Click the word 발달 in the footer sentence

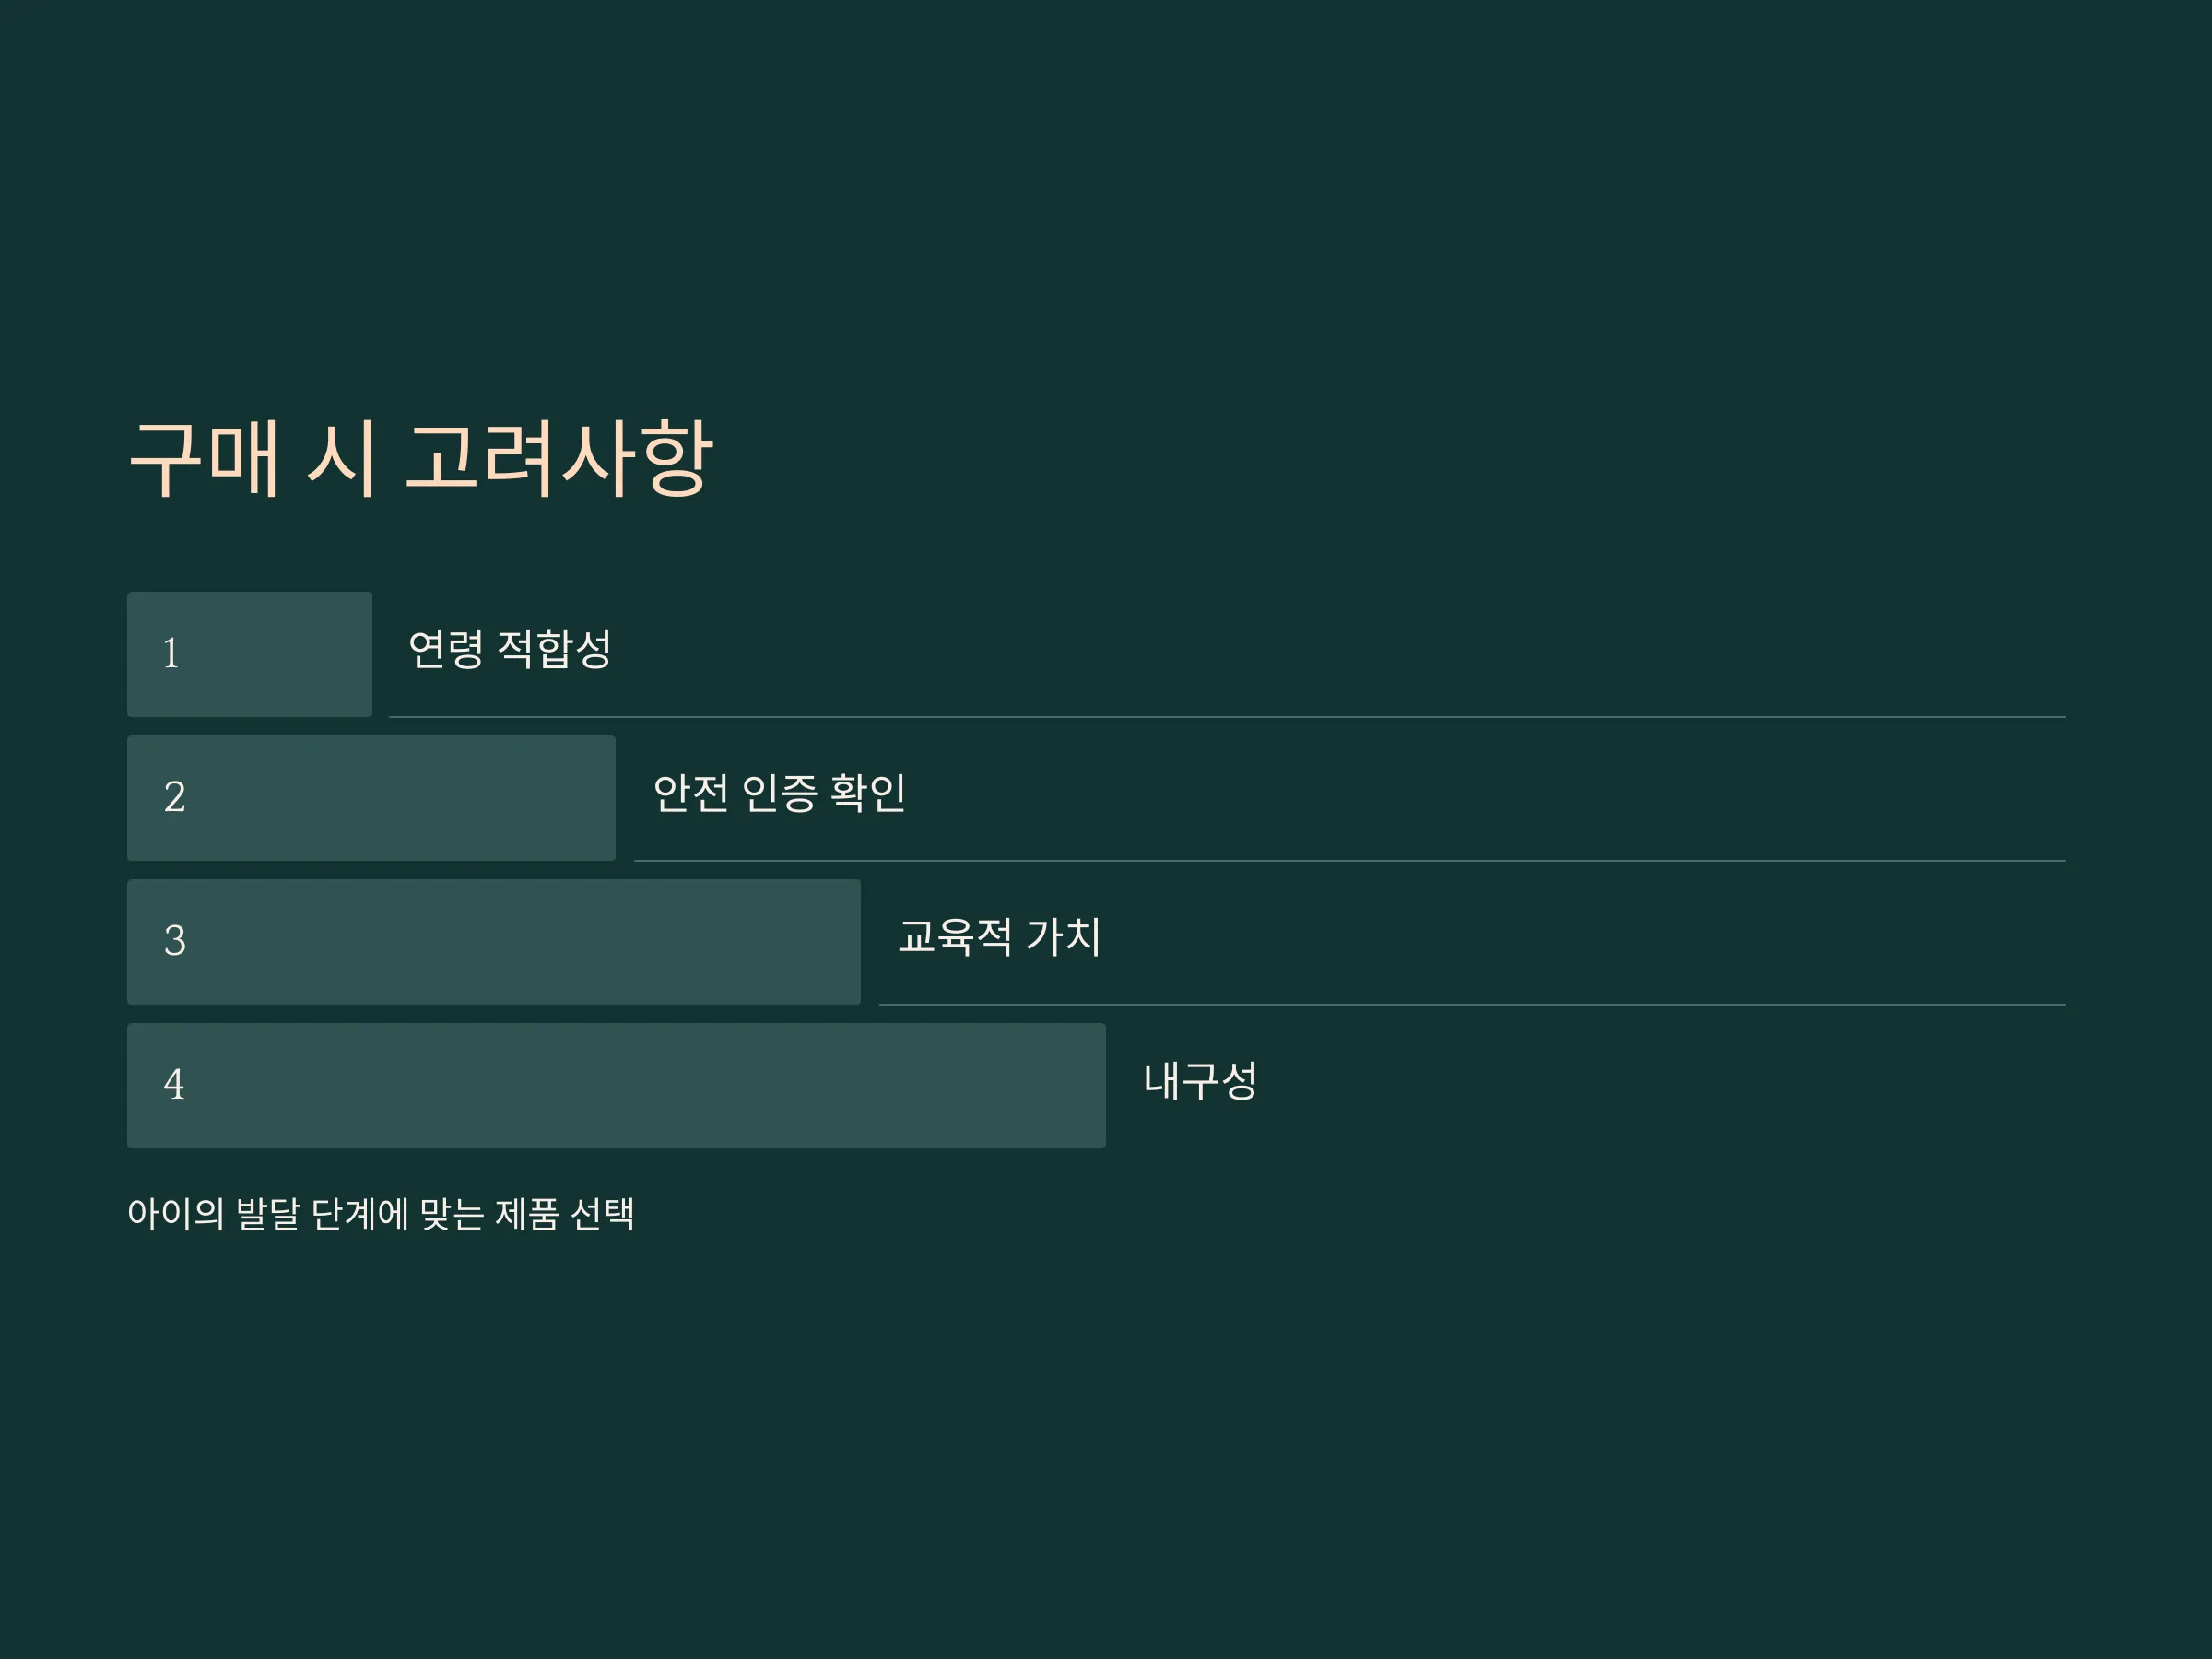click(x=268, y=1214)
